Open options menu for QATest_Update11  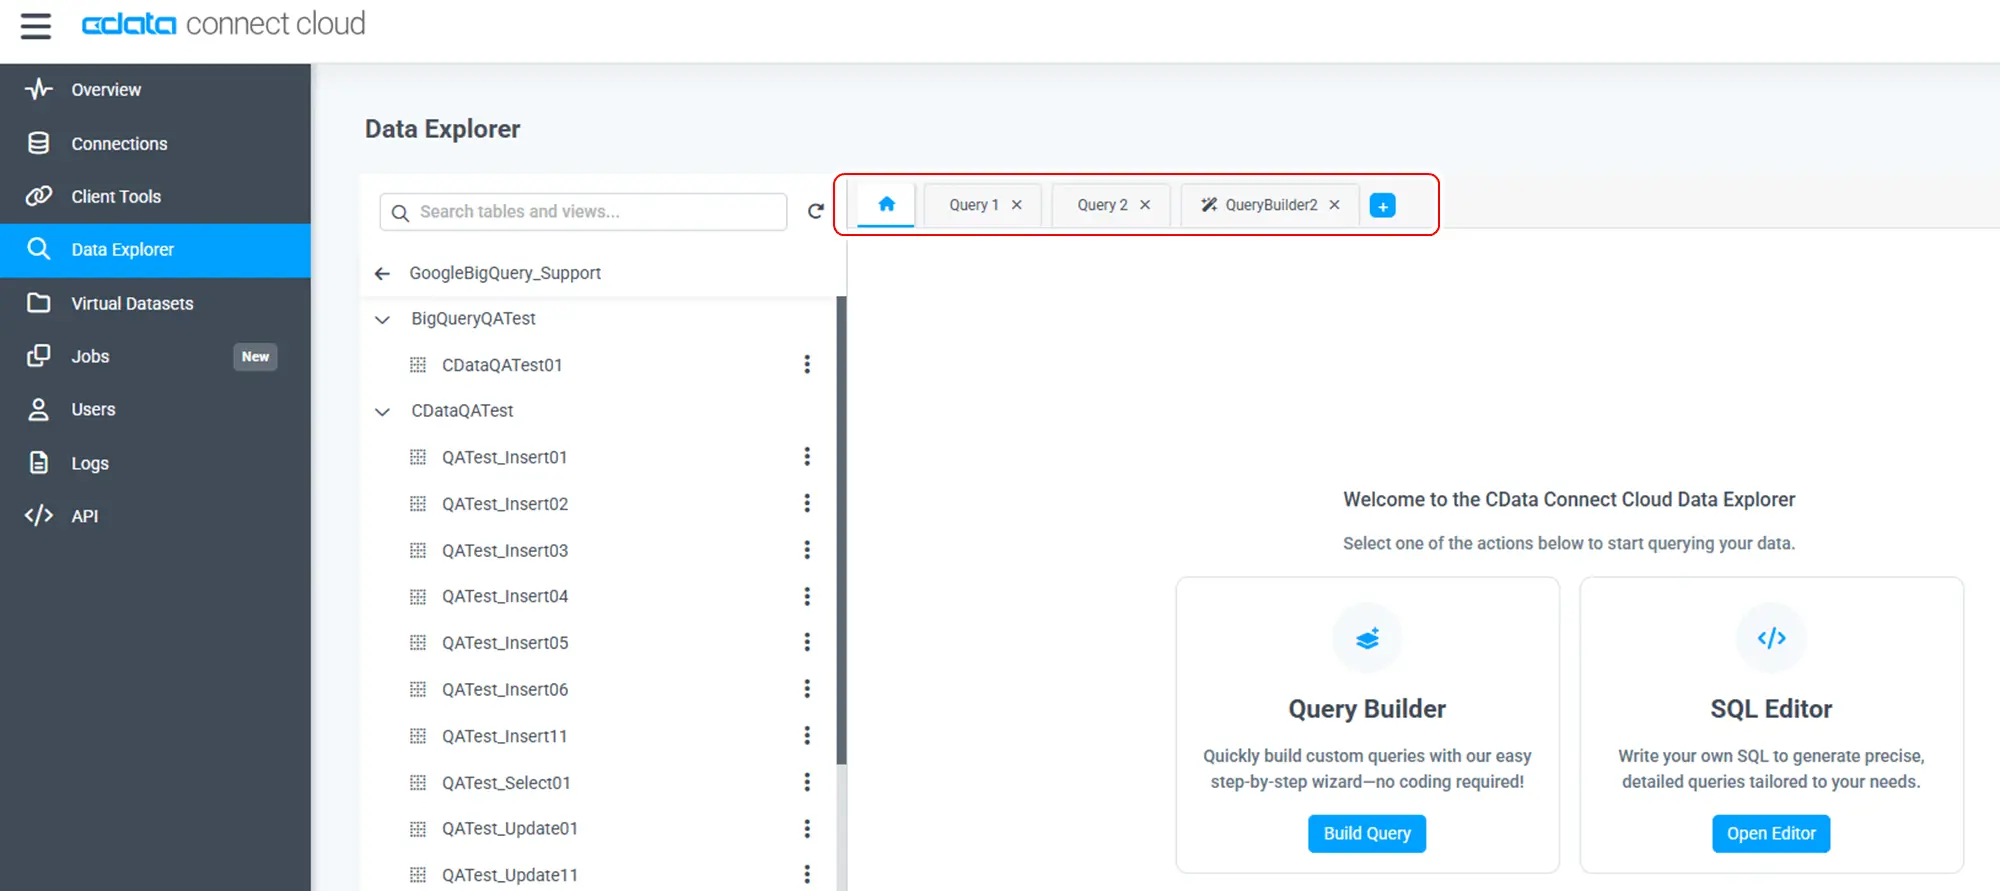pyautogui.click(x=807, y=875)
